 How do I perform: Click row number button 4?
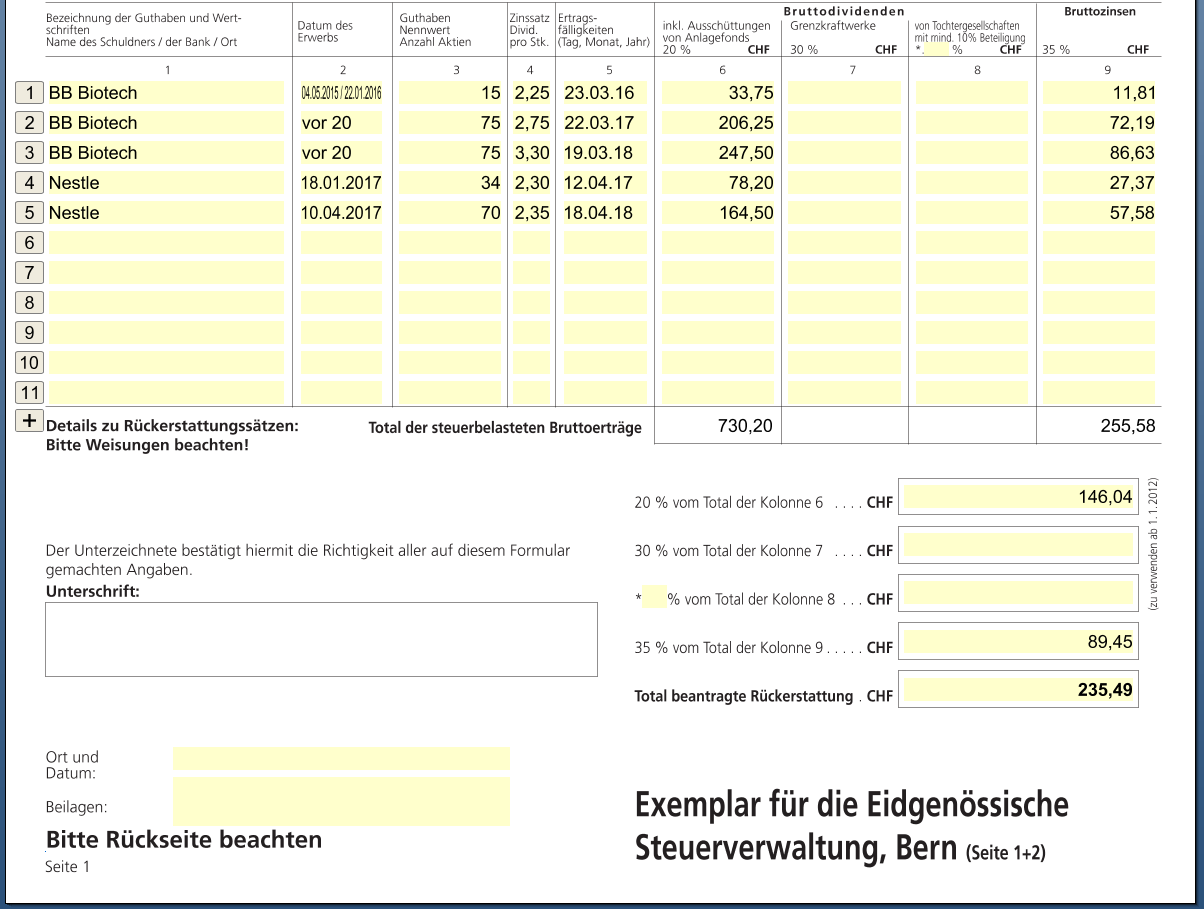pos(30,183)
